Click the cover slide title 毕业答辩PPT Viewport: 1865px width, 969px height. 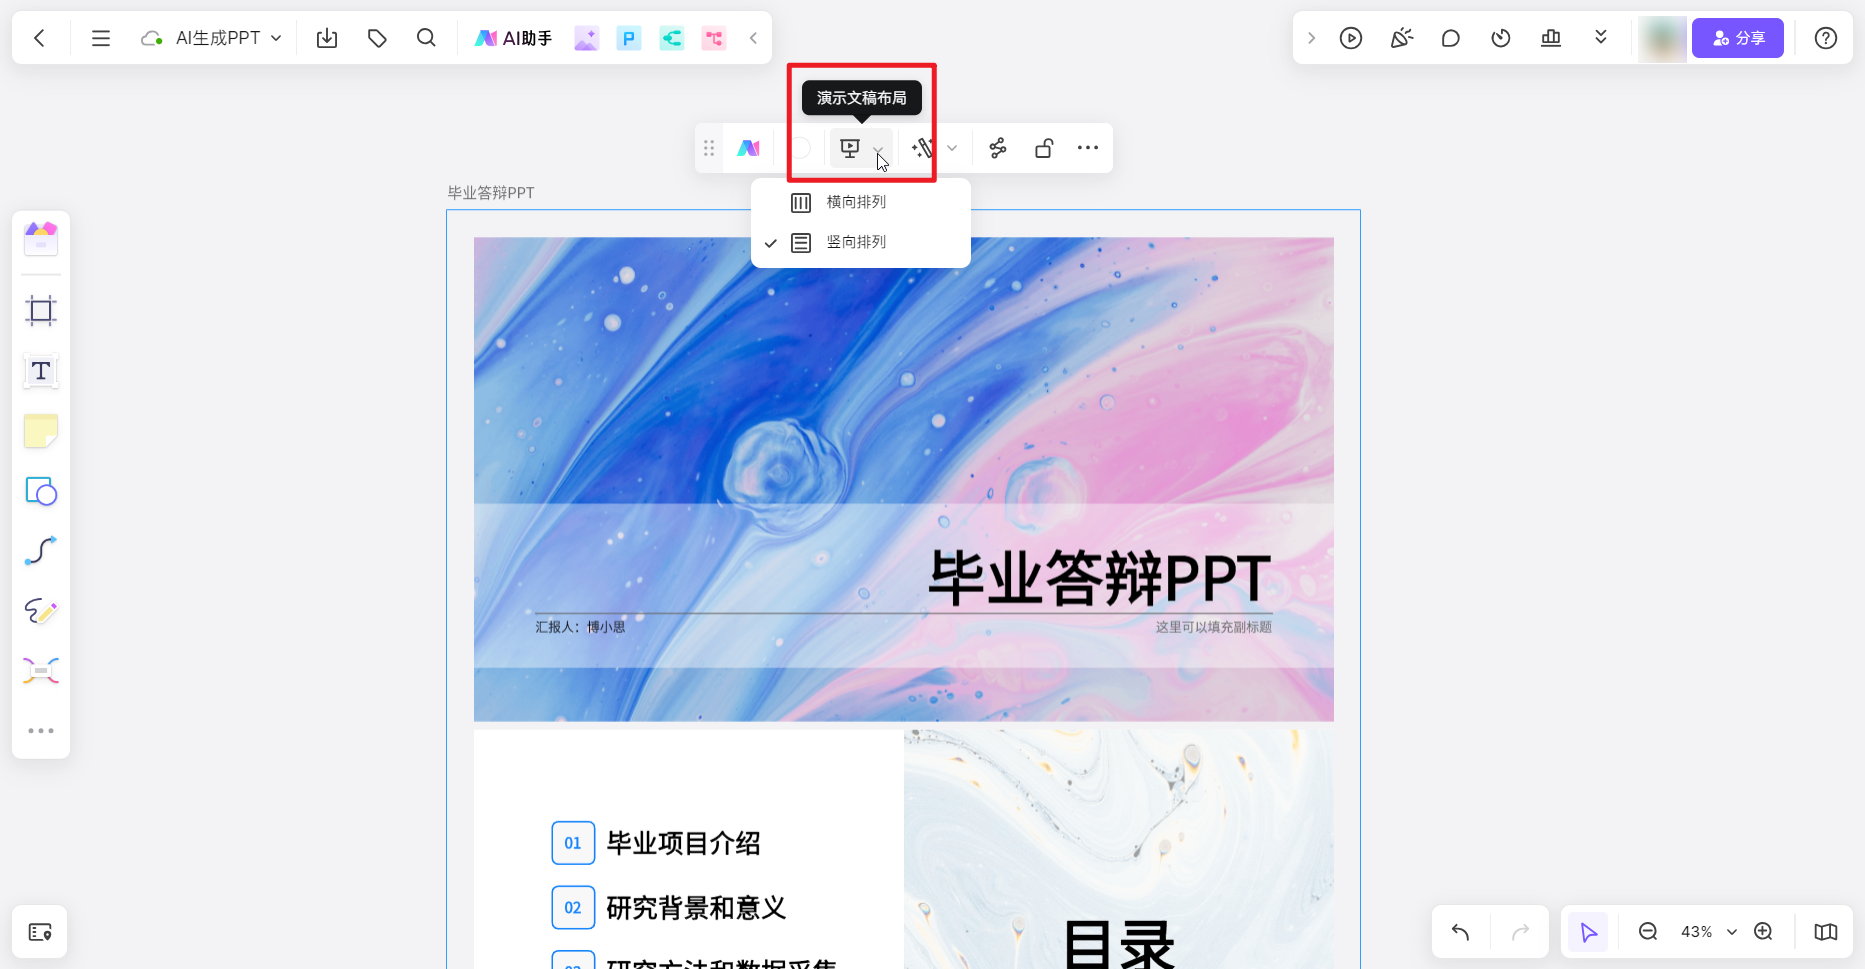coord(1100,578)
